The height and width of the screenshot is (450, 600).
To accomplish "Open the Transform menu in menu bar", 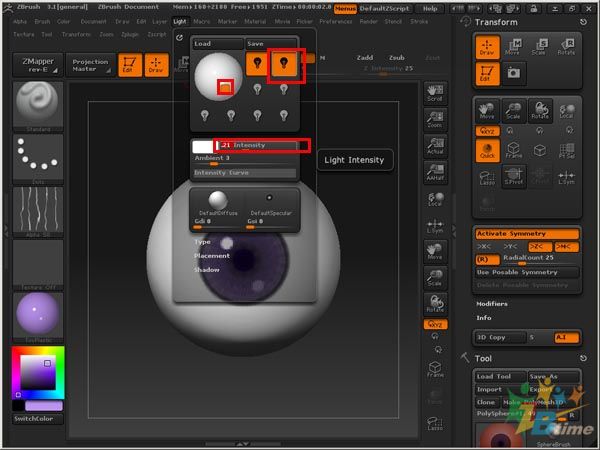I will [x=76, y=34].
